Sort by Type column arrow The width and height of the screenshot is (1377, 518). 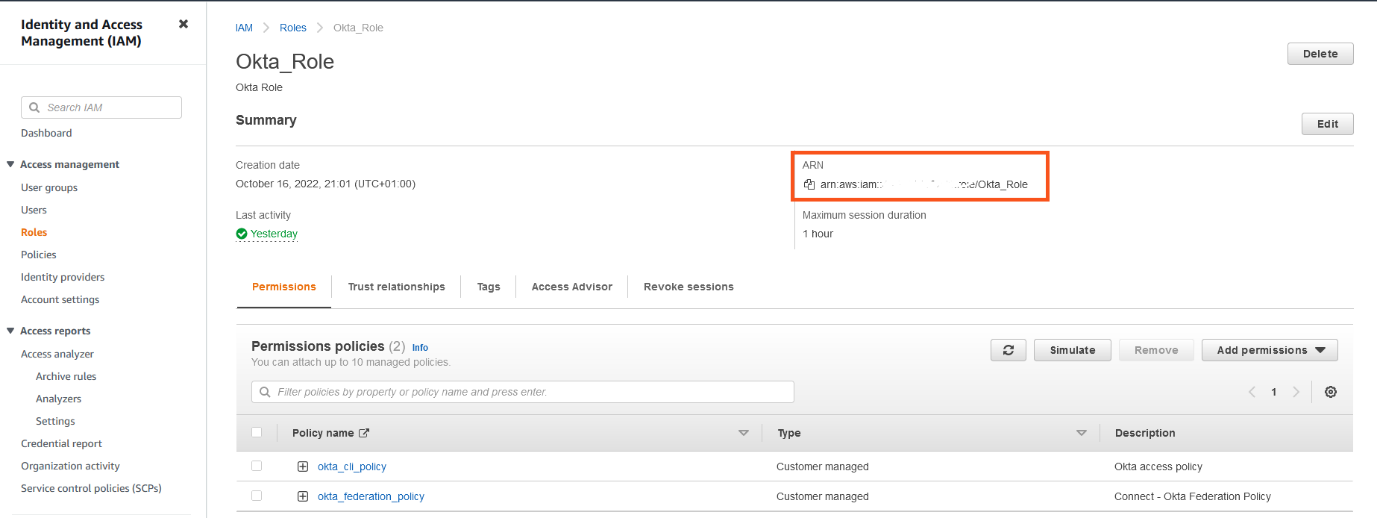1081,433
